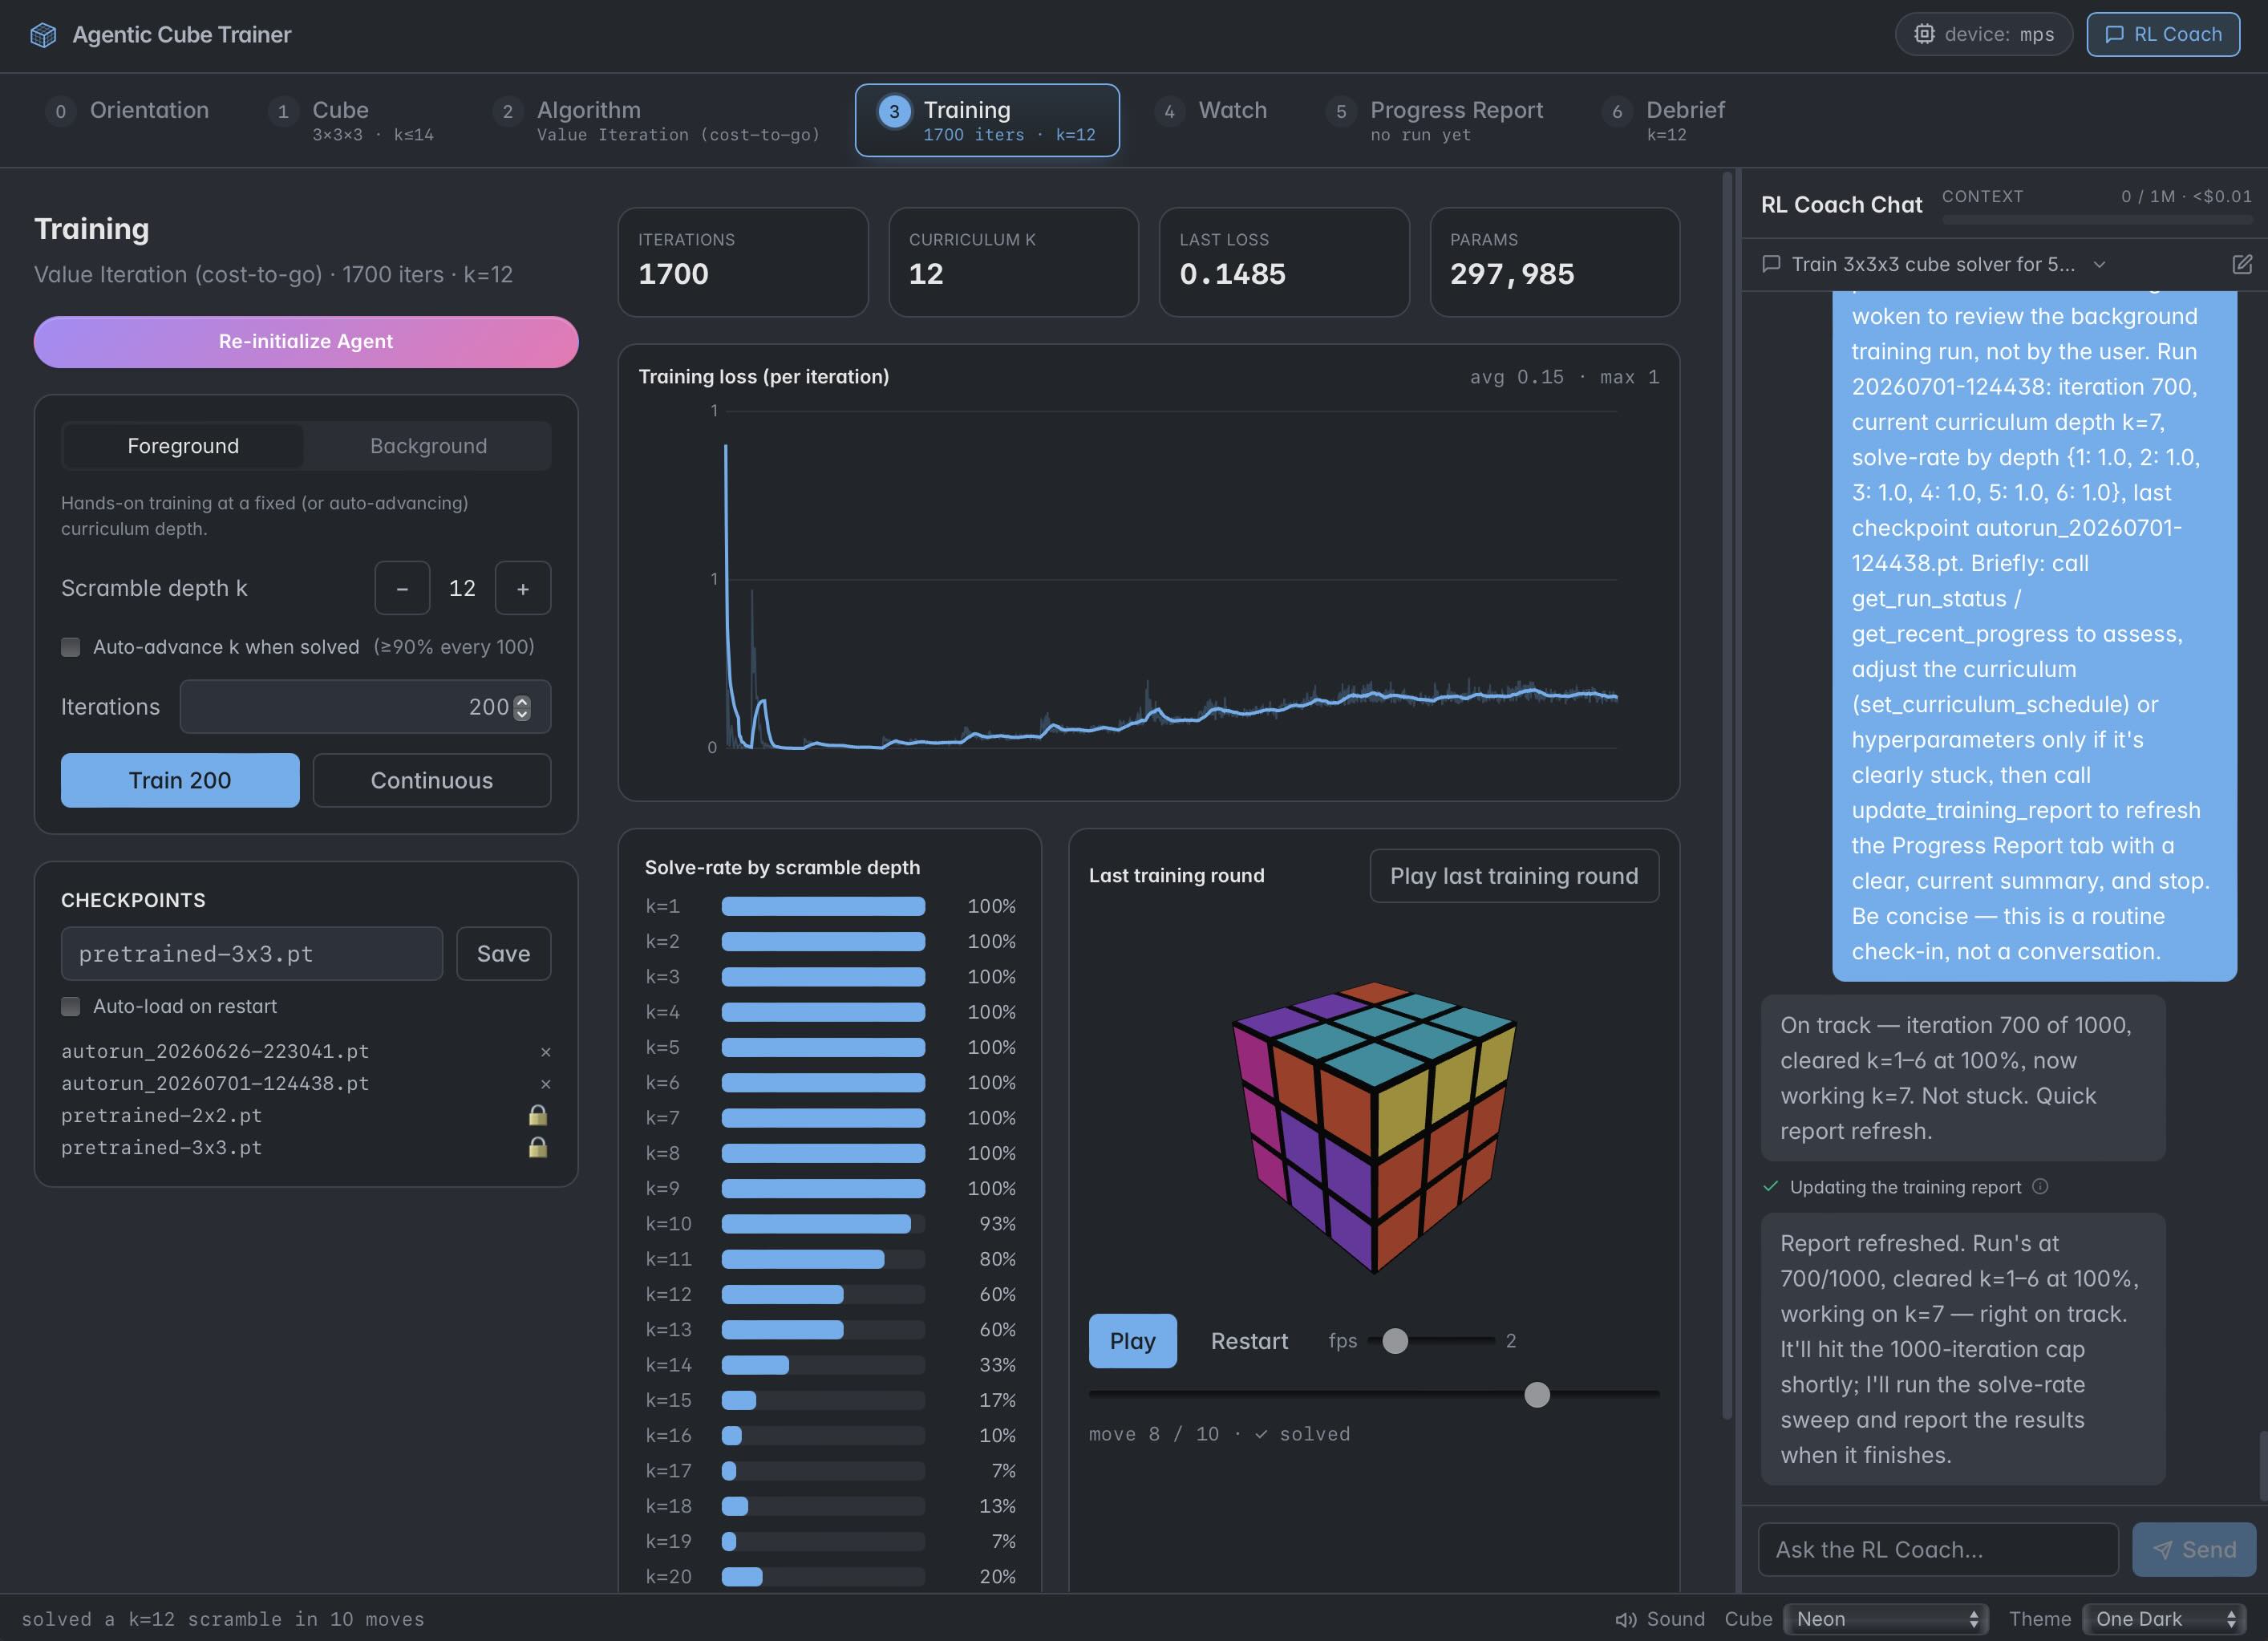Open the Cube style dropdown set to Neon
This screenshot has height=1641, width=2268.
point(1886,1619)
